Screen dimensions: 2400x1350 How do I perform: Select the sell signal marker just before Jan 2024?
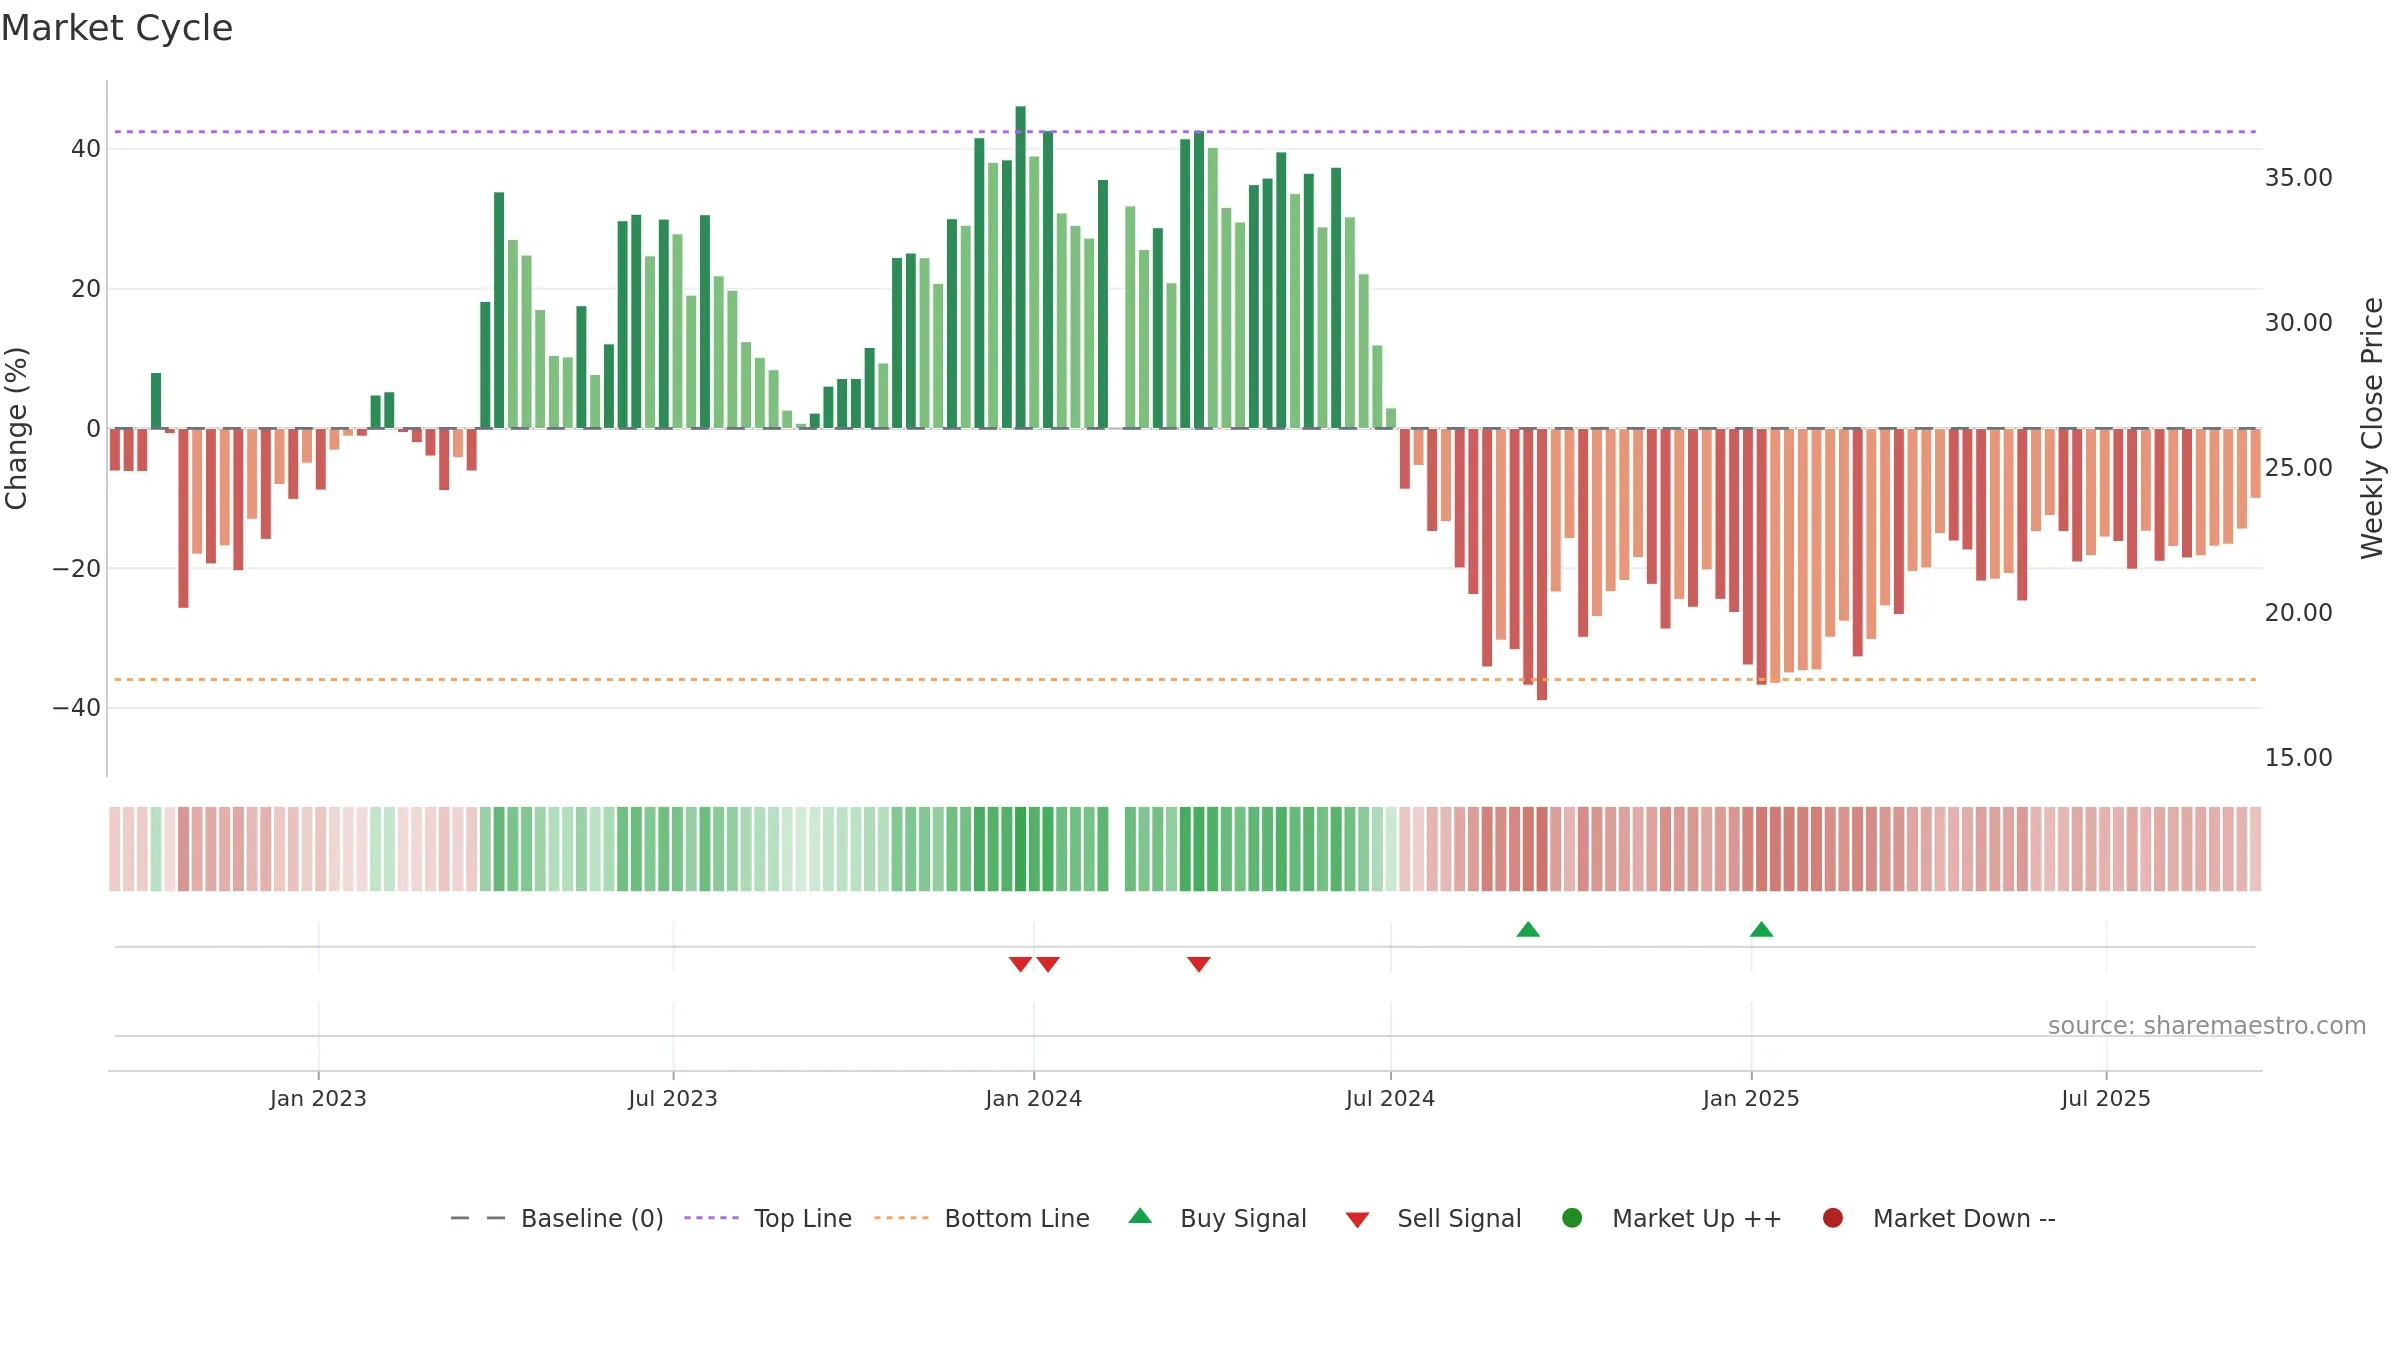1020,964
